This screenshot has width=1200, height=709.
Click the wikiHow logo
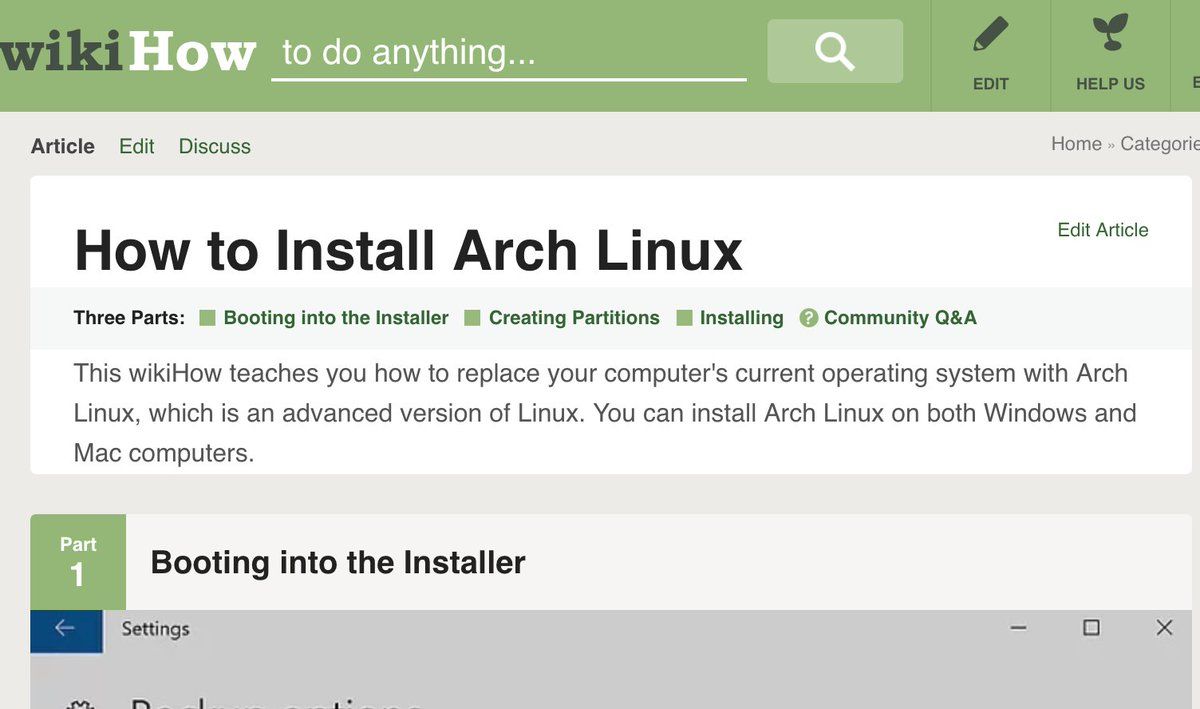[128, 52]
